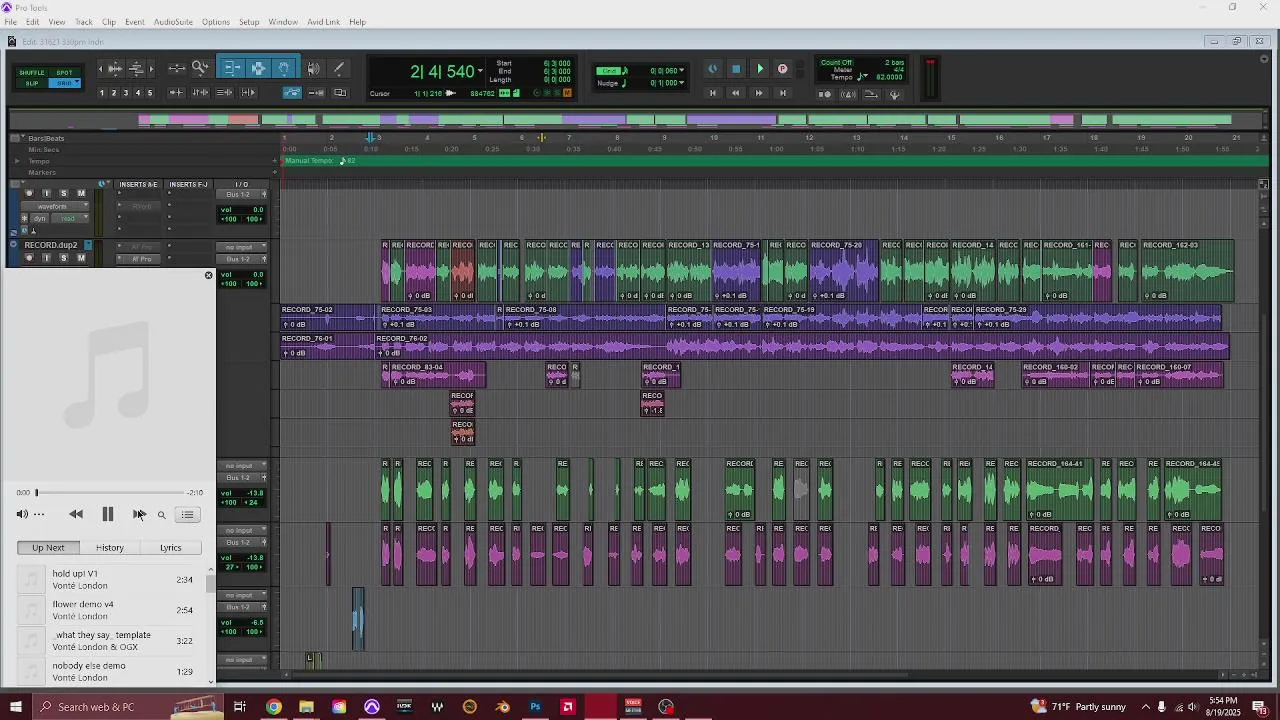1280x720 pixels.
Task: Increase audio waveform zoom height
Action: click(115, 68)
